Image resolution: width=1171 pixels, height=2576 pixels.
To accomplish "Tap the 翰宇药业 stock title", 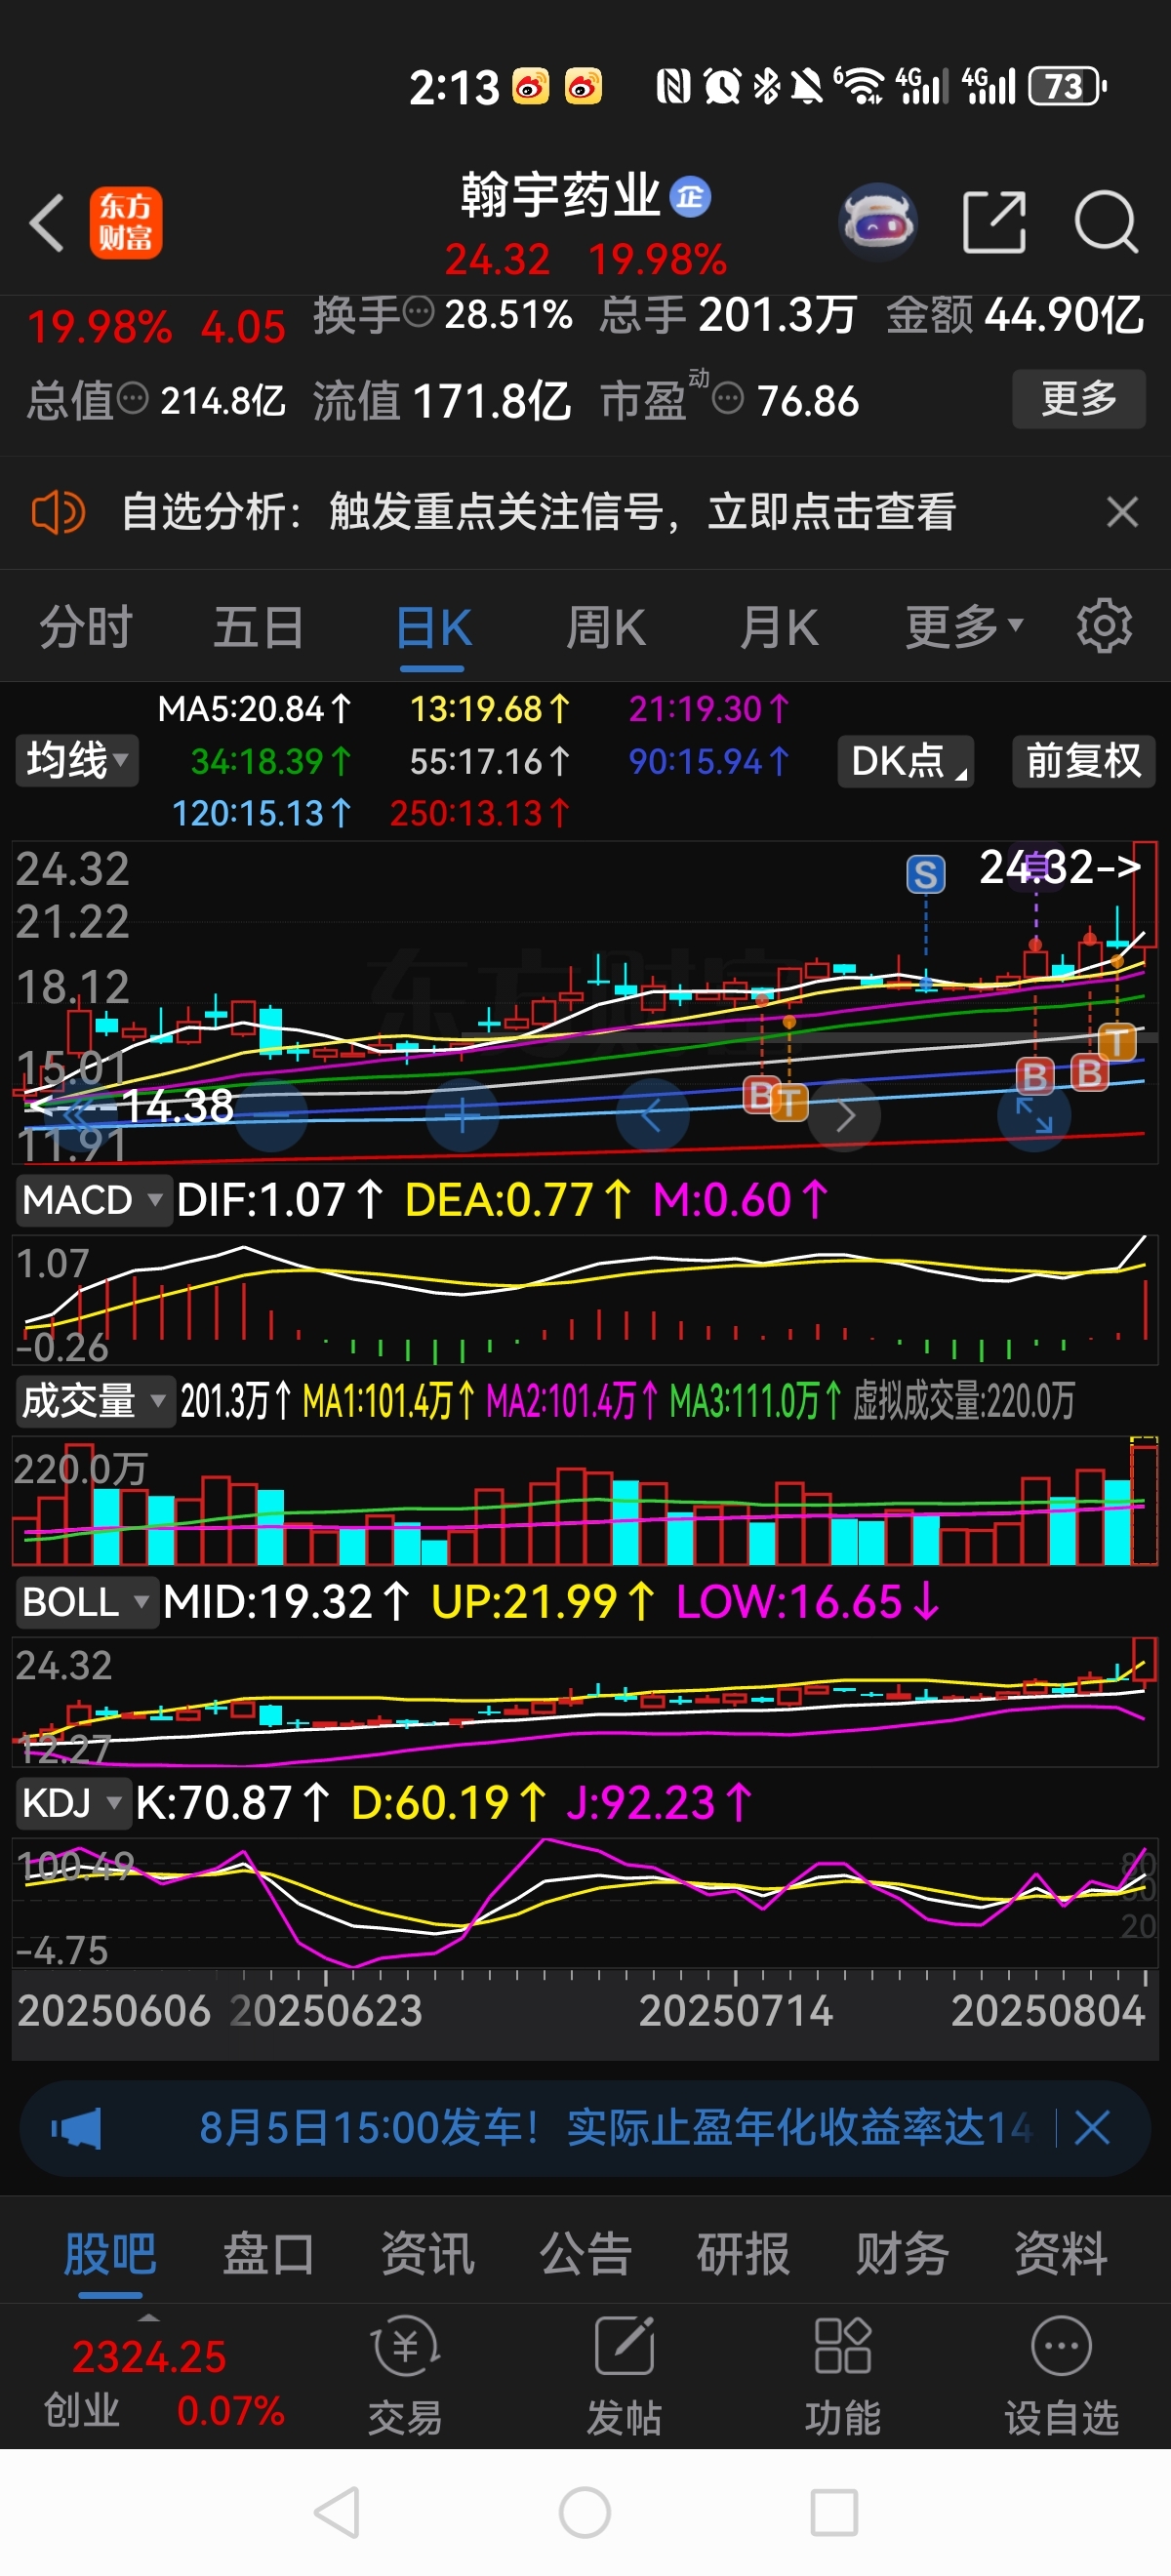I will point(560,195).
